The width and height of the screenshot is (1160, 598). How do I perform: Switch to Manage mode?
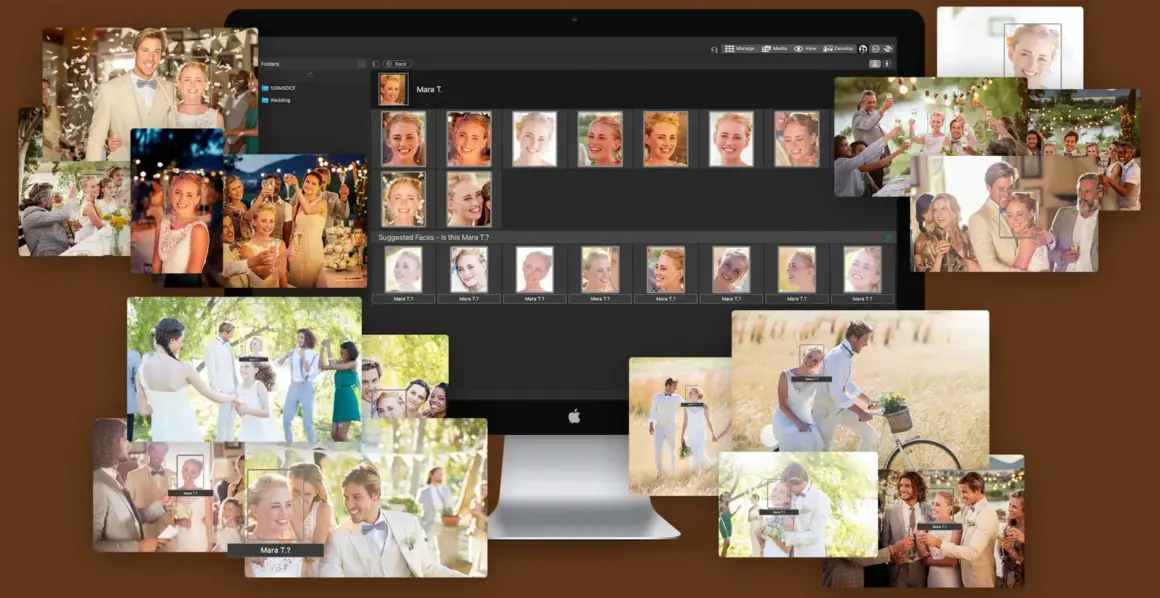[739, 48]
